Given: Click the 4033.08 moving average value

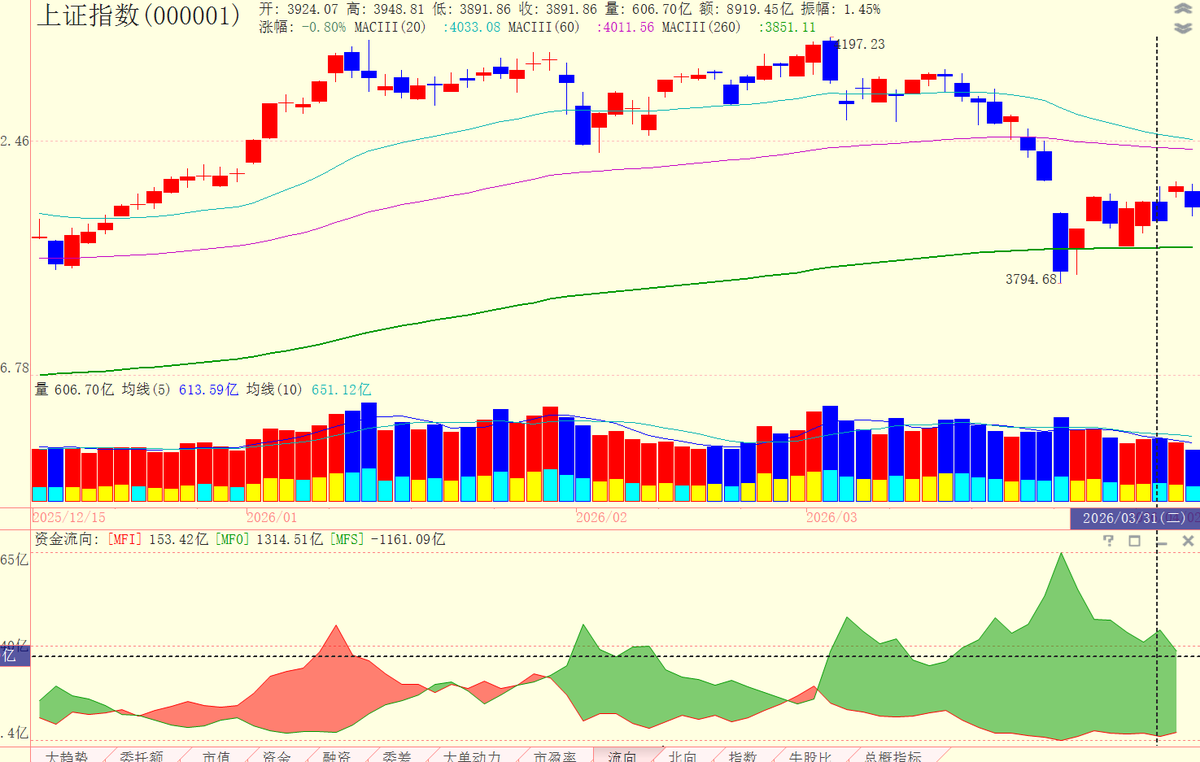Looking at the screenshot, I should point(470,27).
